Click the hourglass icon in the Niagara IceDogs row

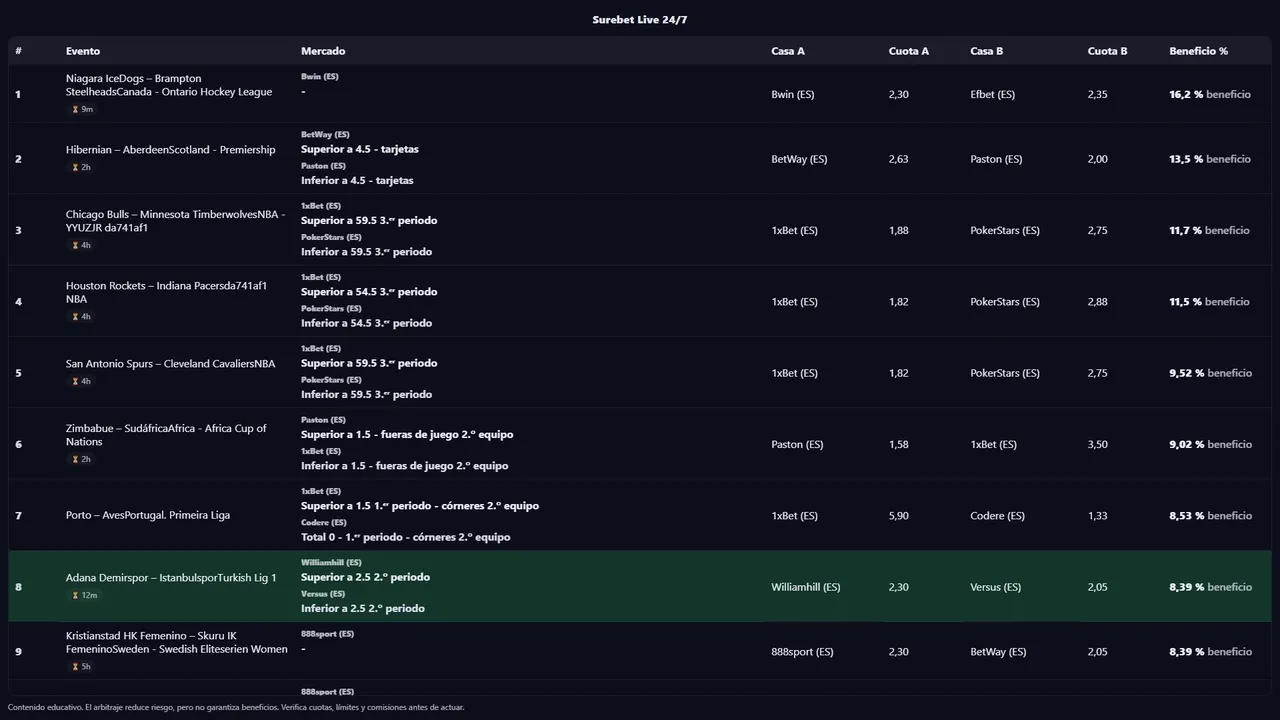[75, 110]
